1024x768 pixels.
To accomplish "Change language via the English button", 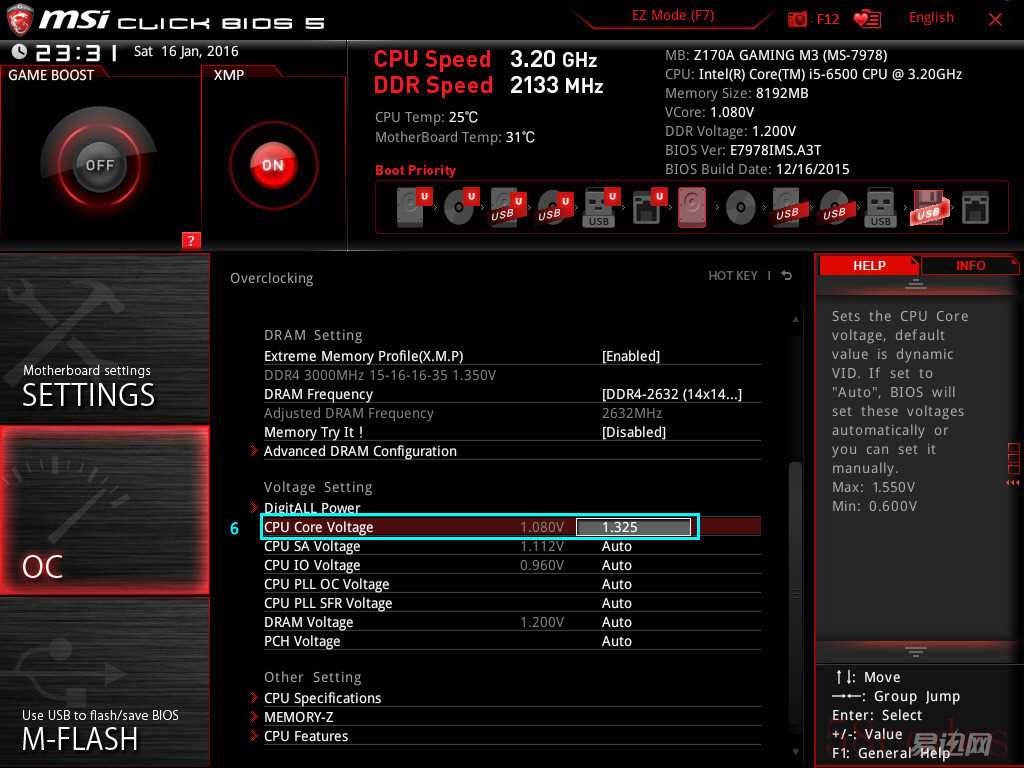I will pos(931,18).
